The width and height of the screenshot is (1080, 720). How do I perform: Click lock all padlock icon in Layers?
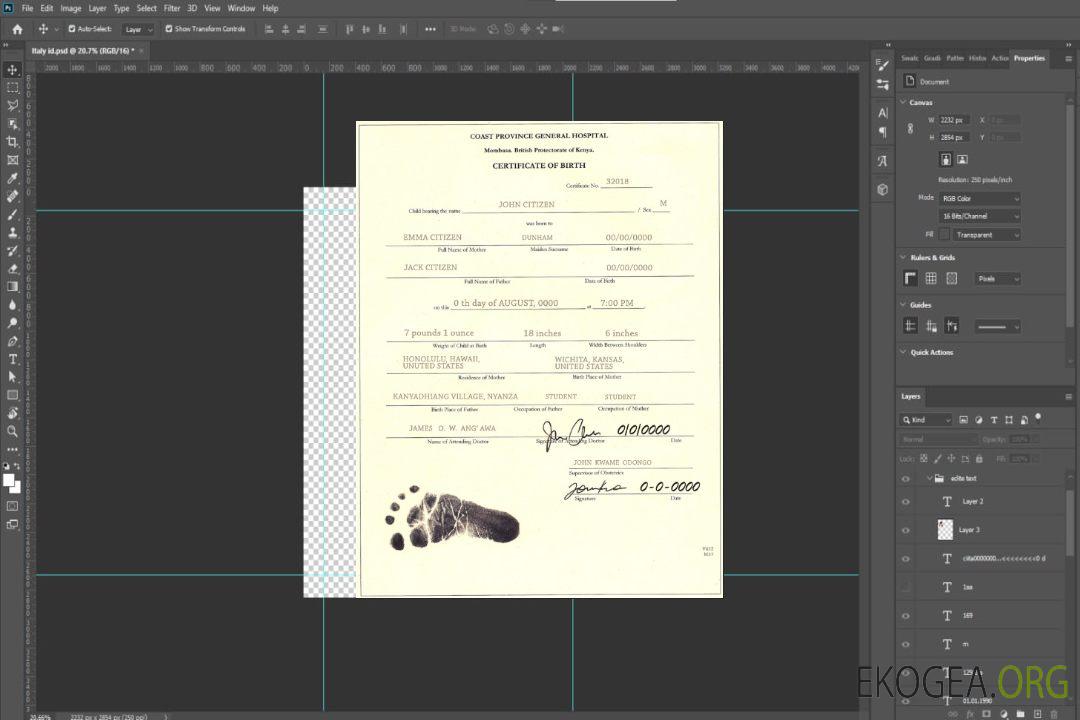[979, 458]
